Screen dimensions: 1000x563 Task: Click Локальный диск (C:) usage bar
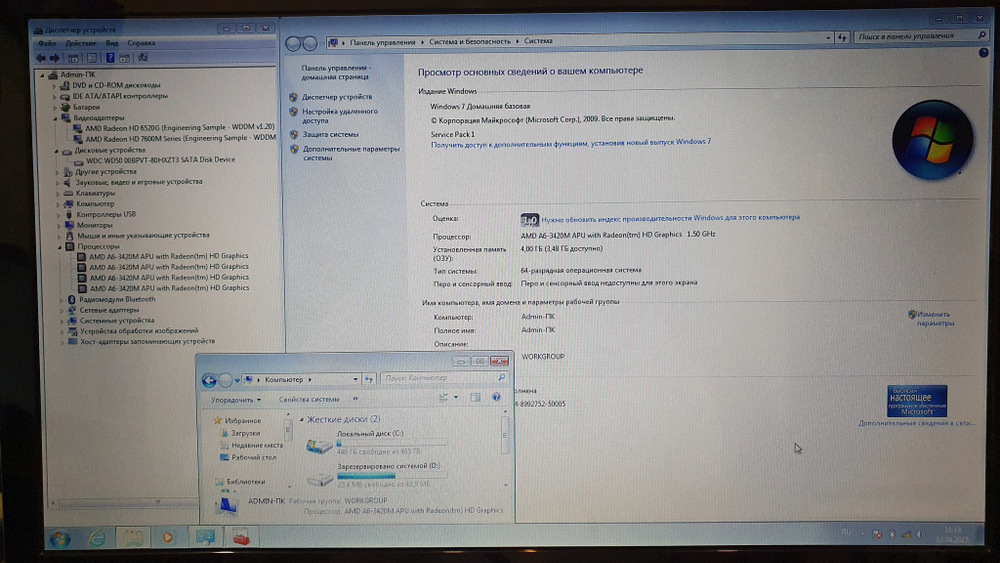click(392, 442)
